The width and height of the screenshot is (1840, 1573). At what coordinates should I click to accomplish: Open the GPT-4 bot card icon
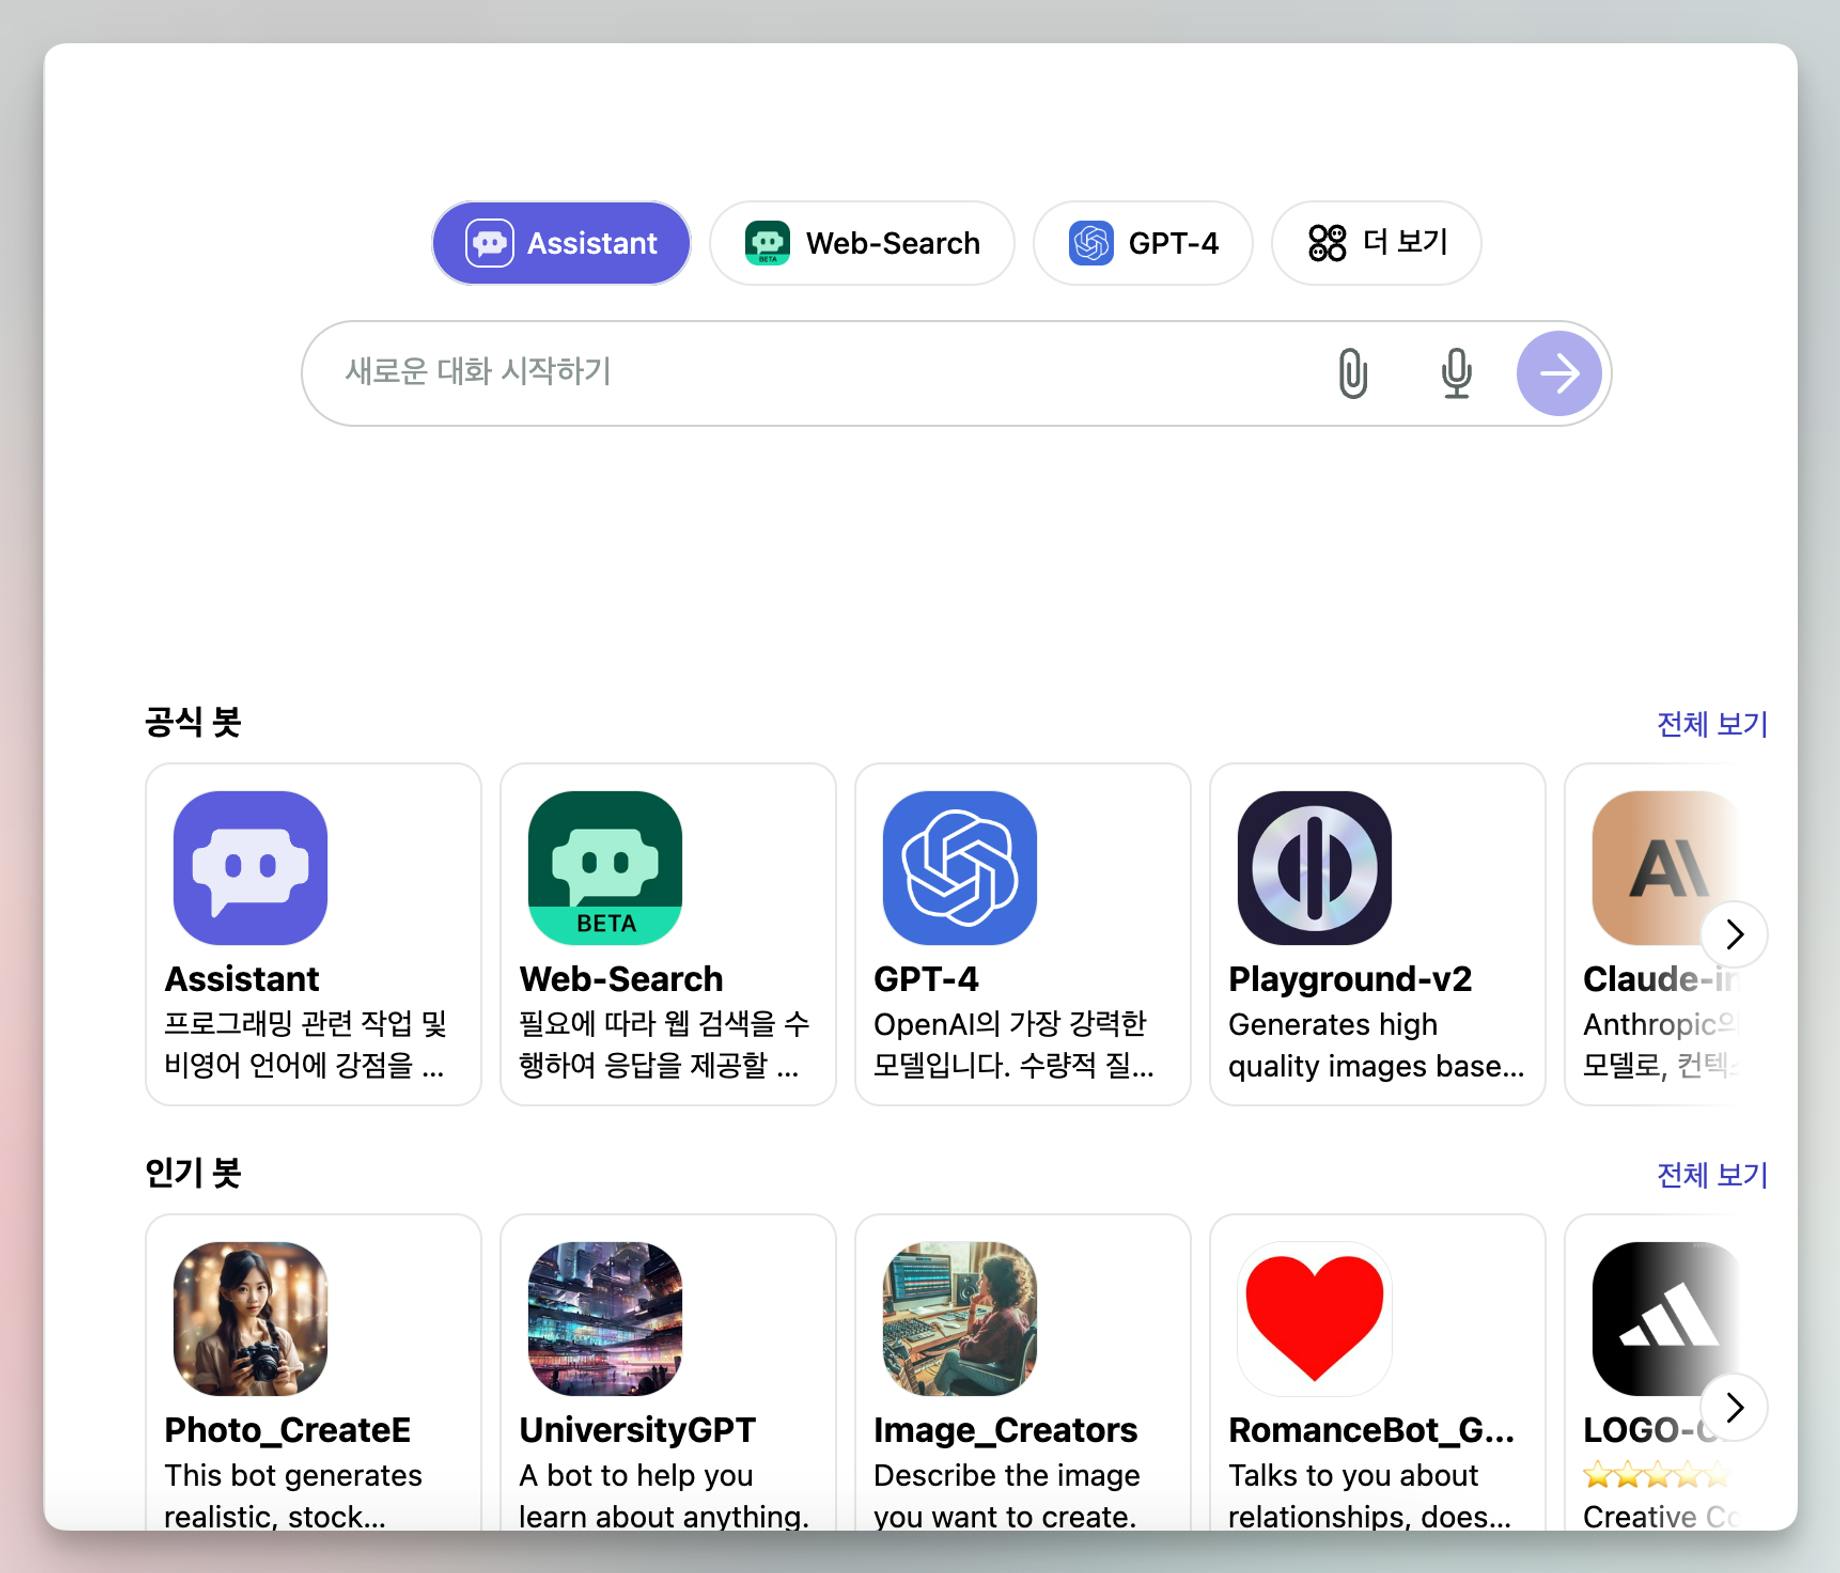click(960, 868)
